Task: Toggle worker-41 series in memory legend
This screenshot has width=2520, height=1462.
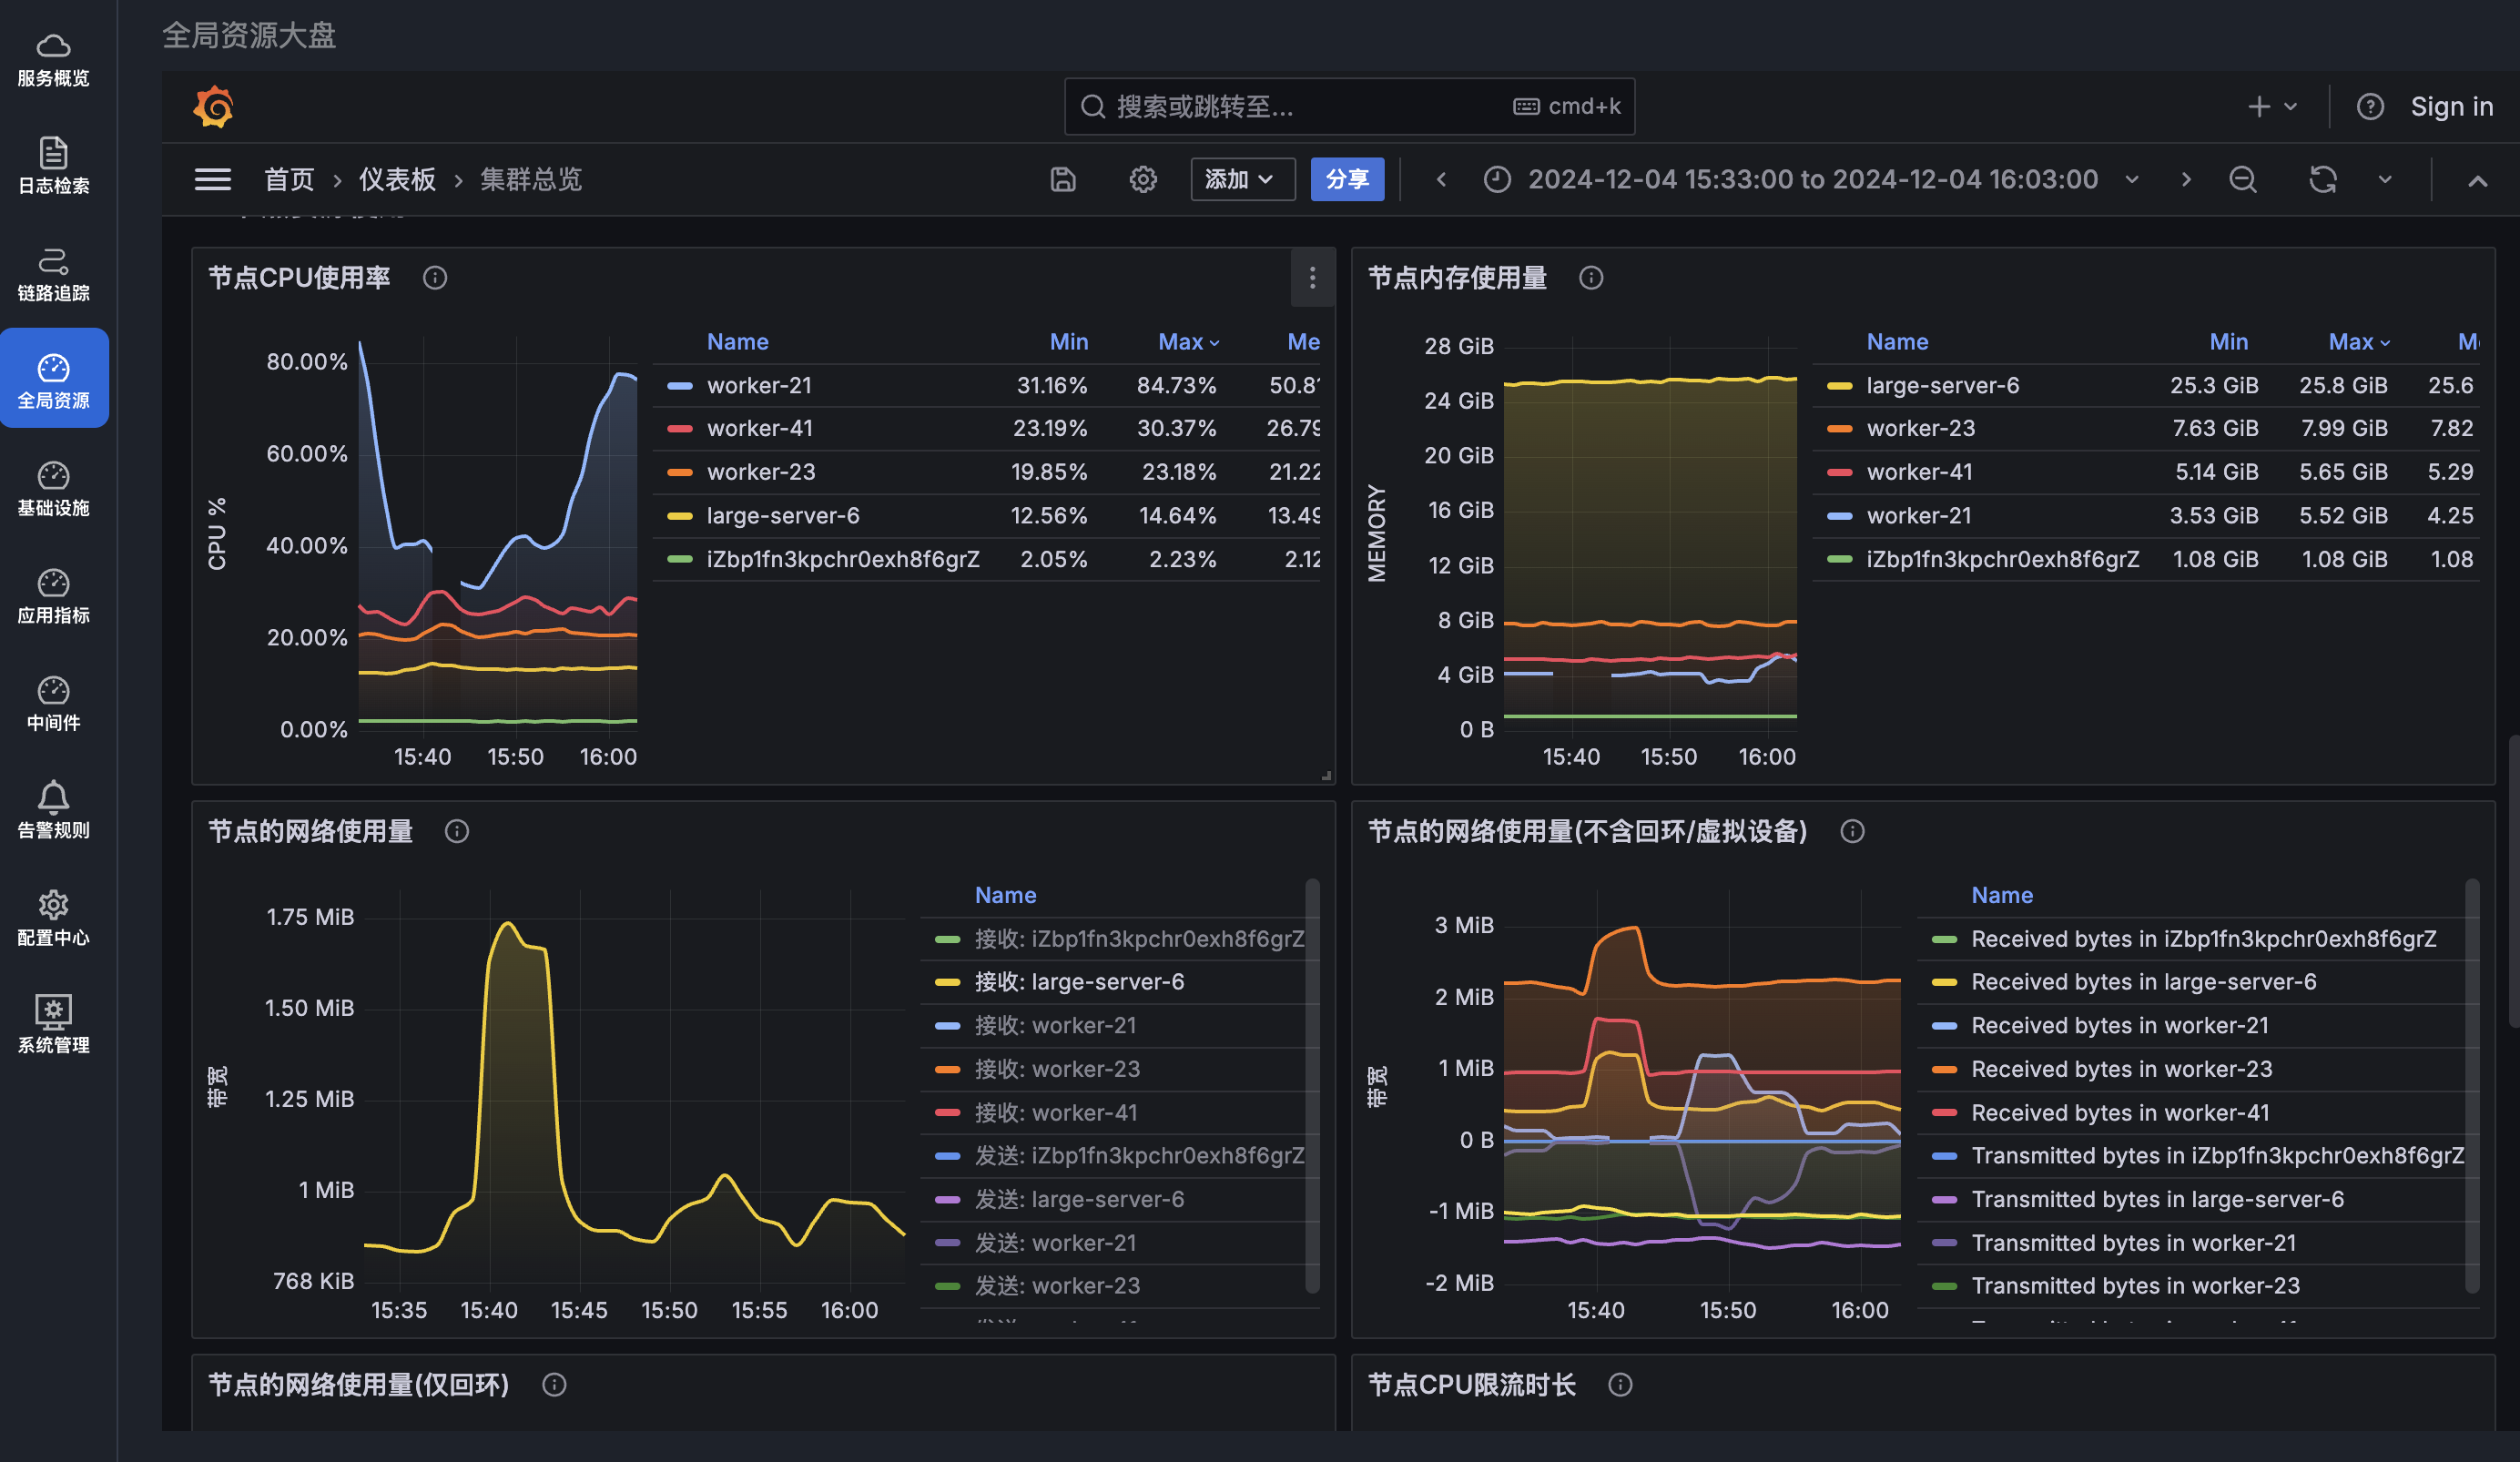Action: click(x=1919, y=472)
